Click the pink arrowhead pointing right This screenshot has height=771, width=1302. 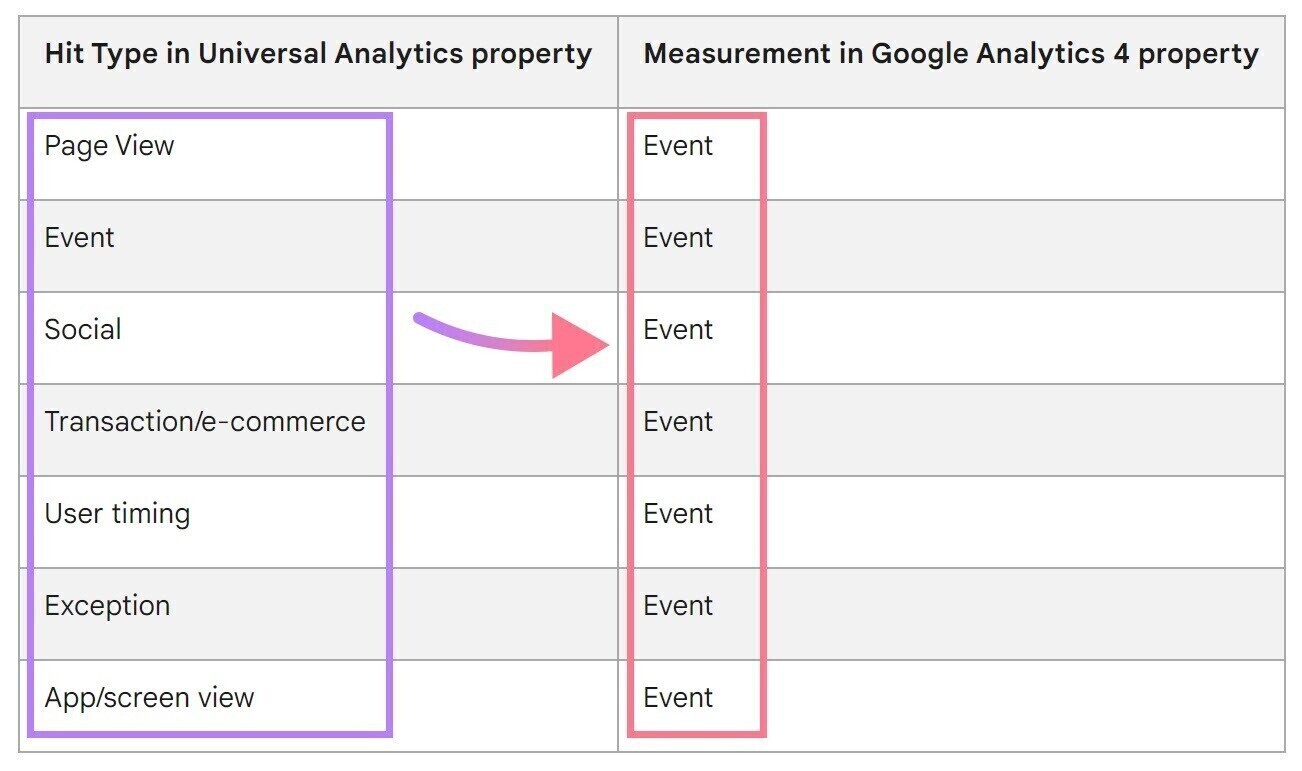(577, 345)
